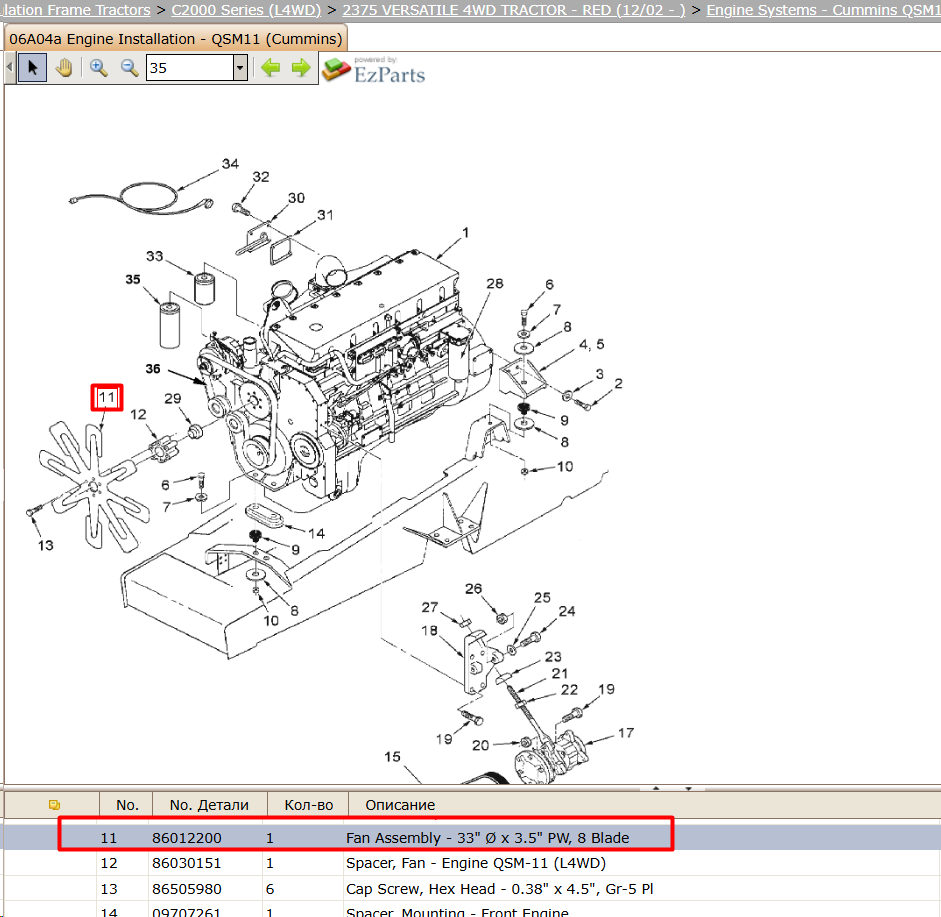Open Engine Systems - Cummins breadcrumb link
The image size is (941, 917).
(x=823, y=10)
